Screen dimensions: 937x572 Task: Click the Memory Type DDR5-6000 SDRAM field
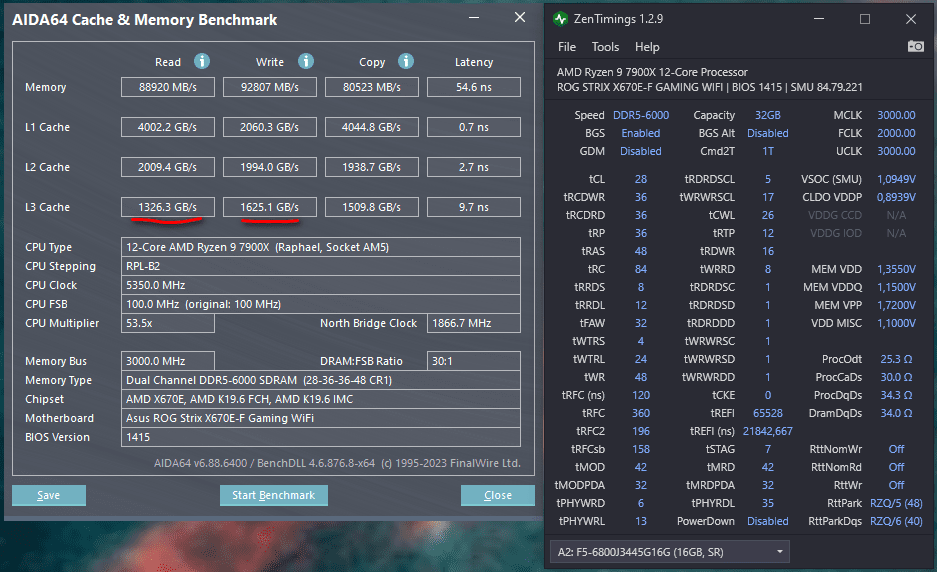coord(321,380)
